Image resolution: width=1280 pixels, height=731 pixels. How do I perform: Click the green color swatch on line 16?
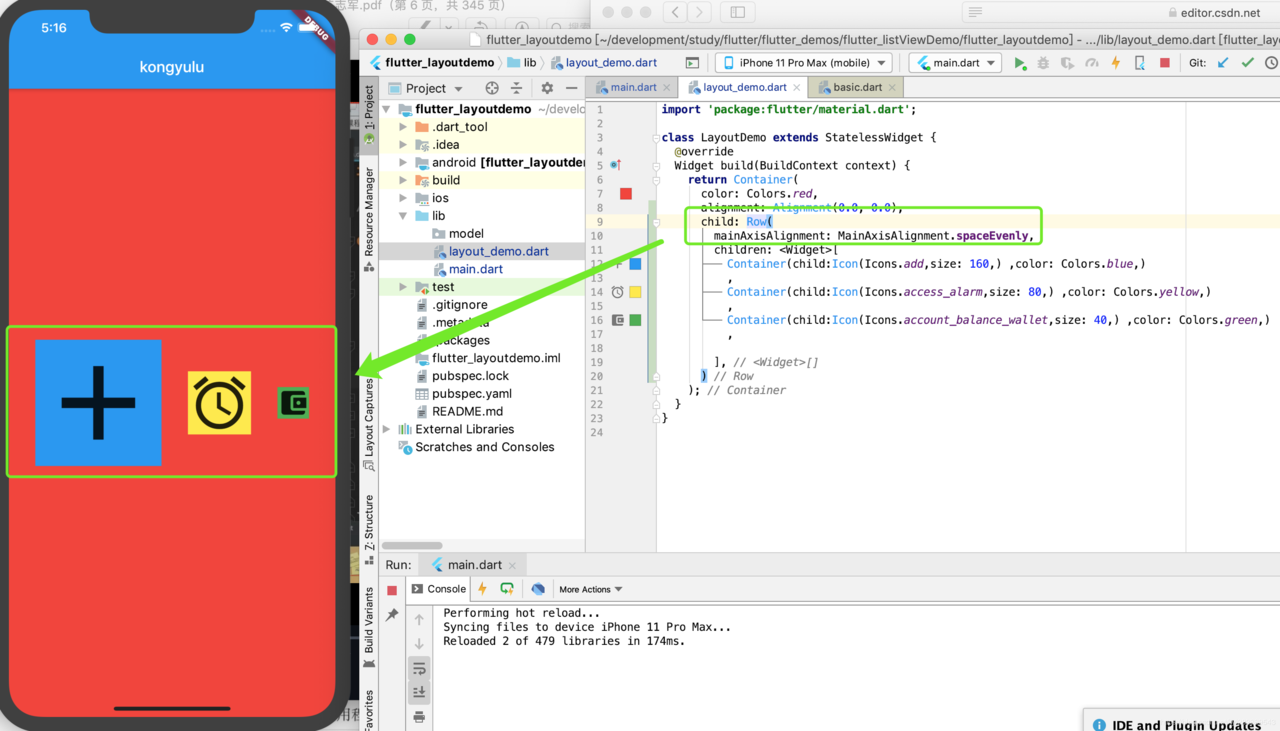[635, 320]
